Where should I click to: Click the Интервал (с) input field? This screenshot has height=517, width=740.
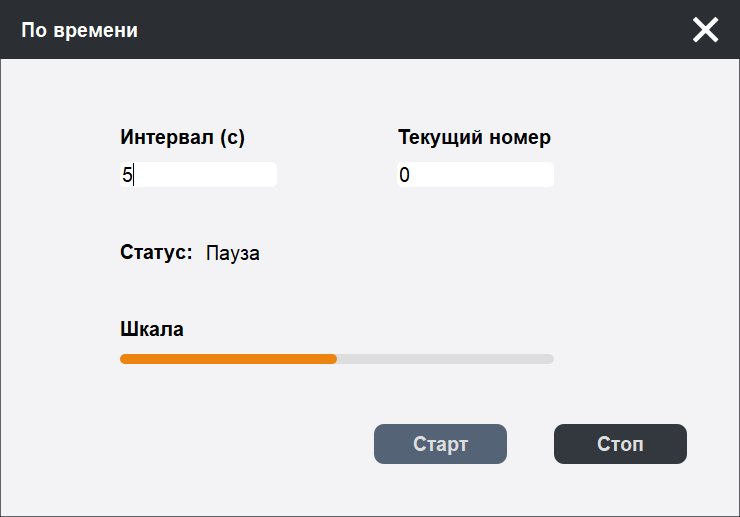coord(198,175)
